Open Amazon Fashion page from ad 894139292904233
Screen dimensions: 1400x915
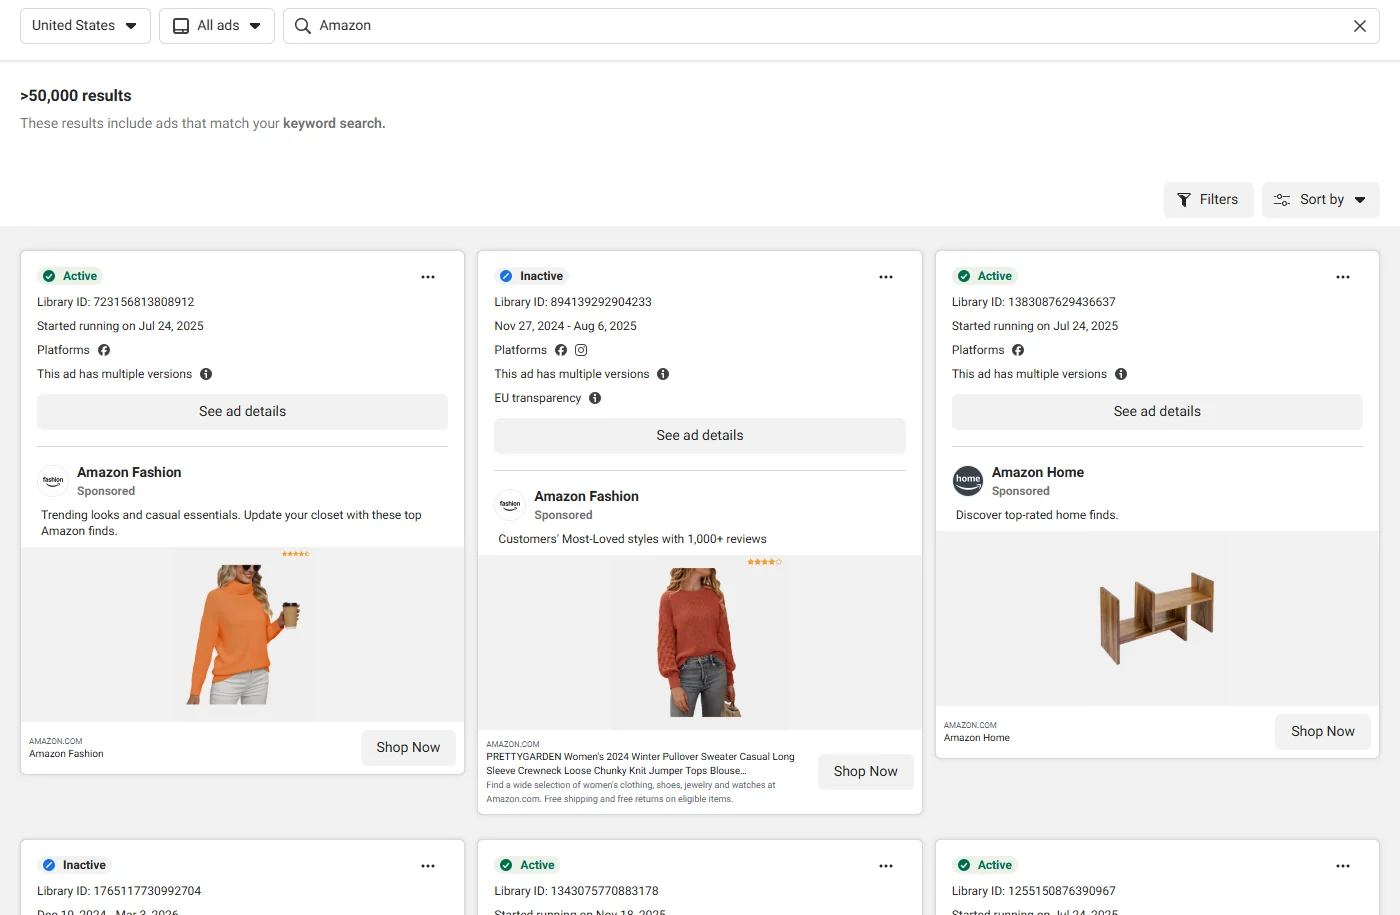(x=586, y=496)
